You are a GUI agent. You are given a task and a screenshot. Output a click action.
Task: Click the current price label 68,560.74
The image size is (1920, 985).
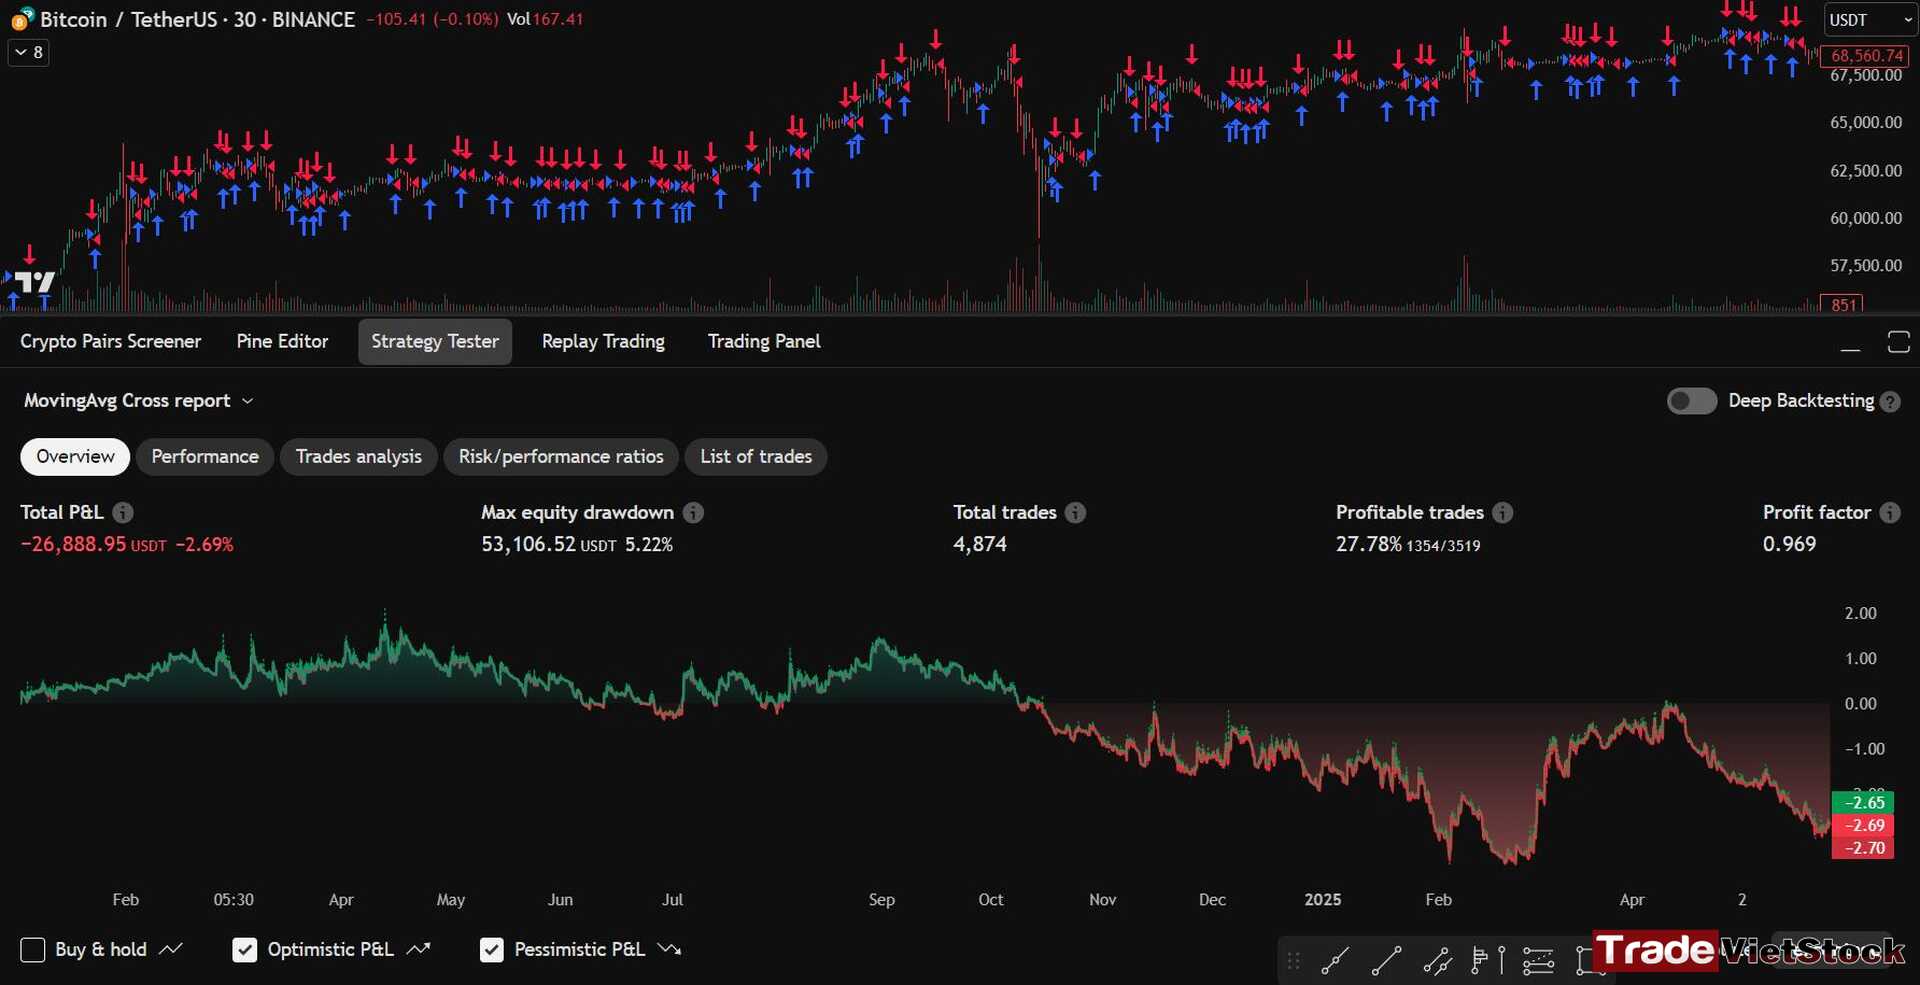(1866, 56)
